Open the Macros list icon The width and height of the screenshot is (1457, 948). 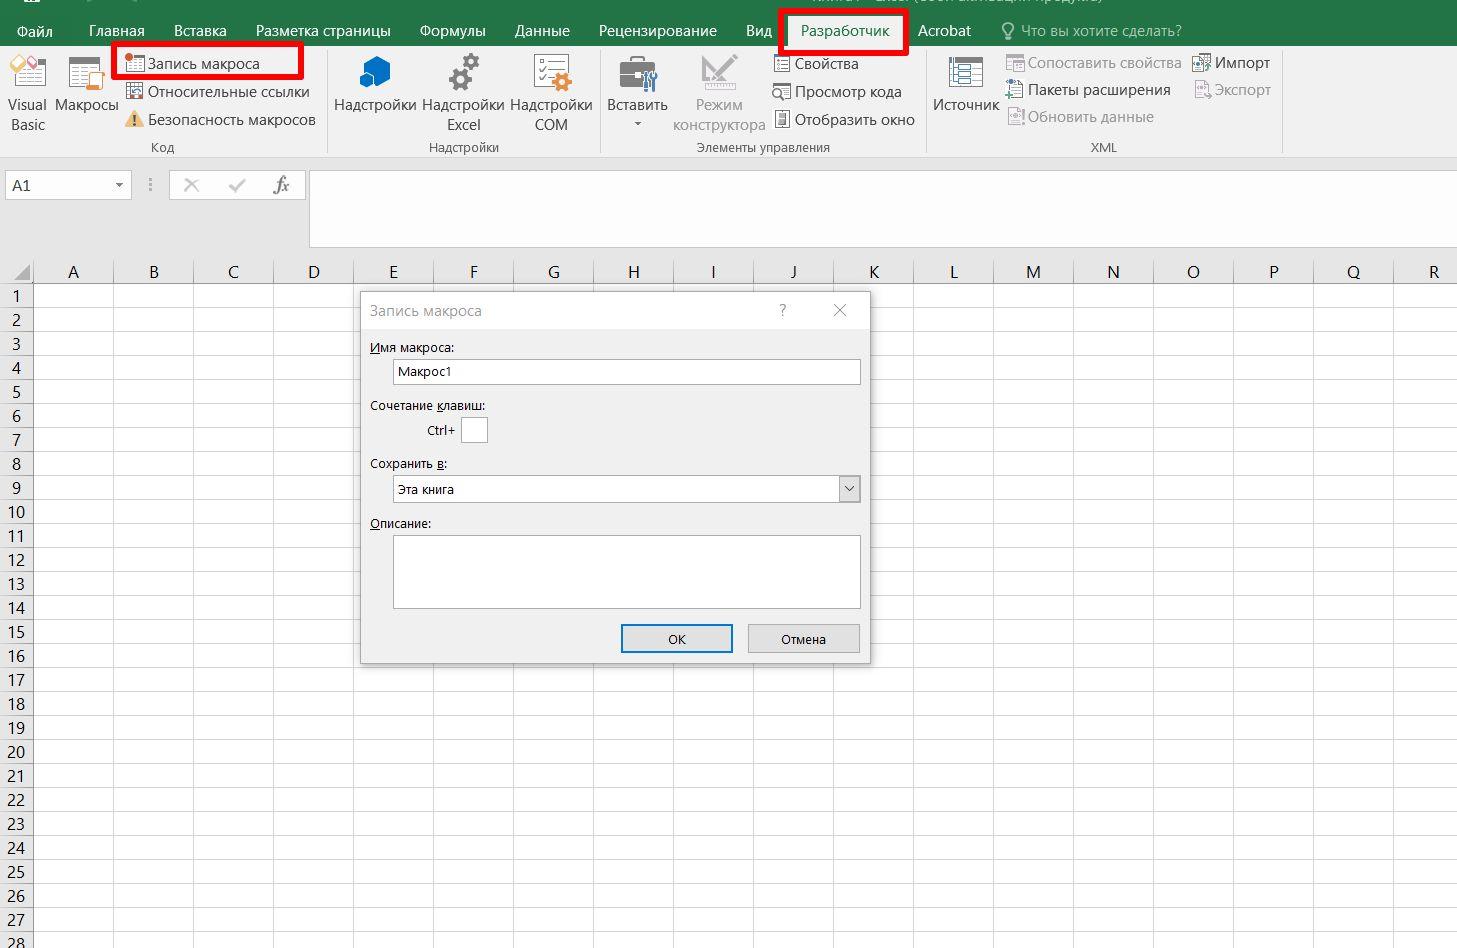point(86,86)
